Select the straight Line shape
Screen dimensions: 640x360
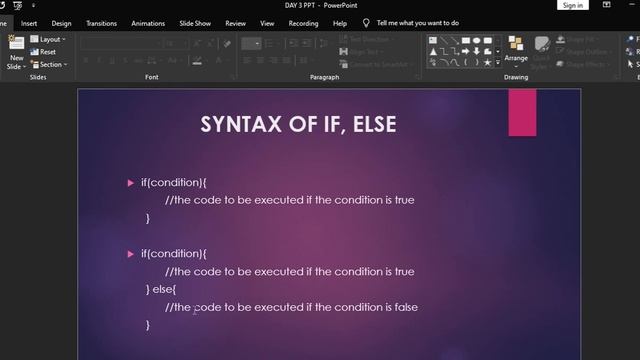[x=444, y=40]
